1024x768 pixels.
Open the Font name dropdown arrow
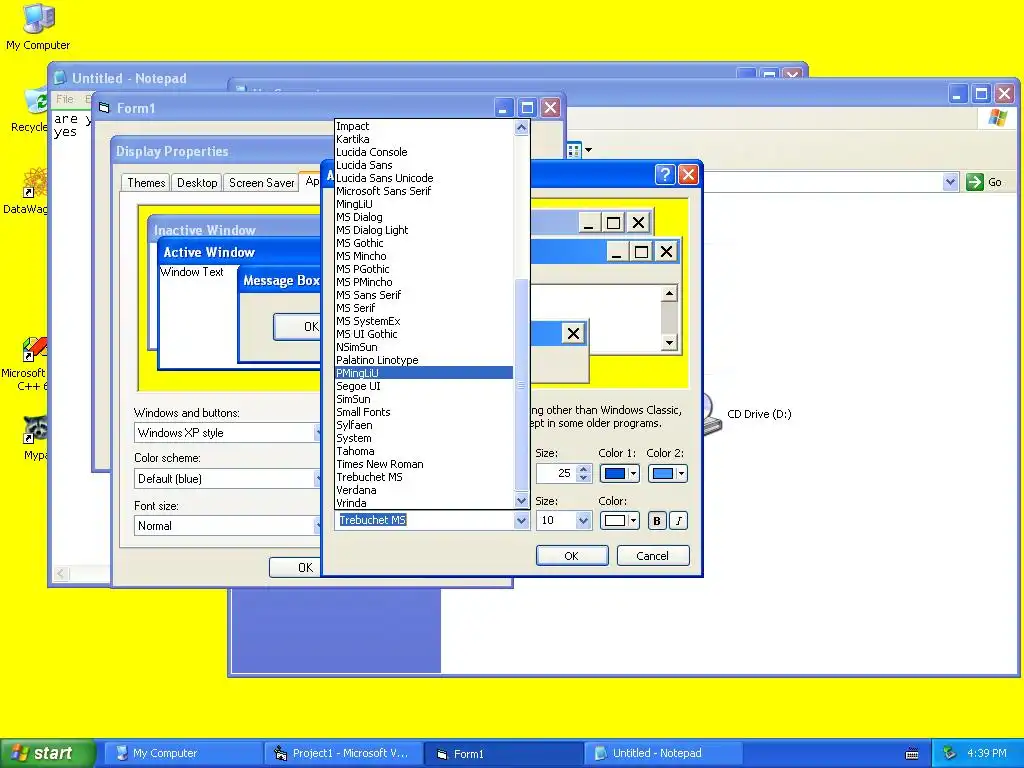pos(521,520)
